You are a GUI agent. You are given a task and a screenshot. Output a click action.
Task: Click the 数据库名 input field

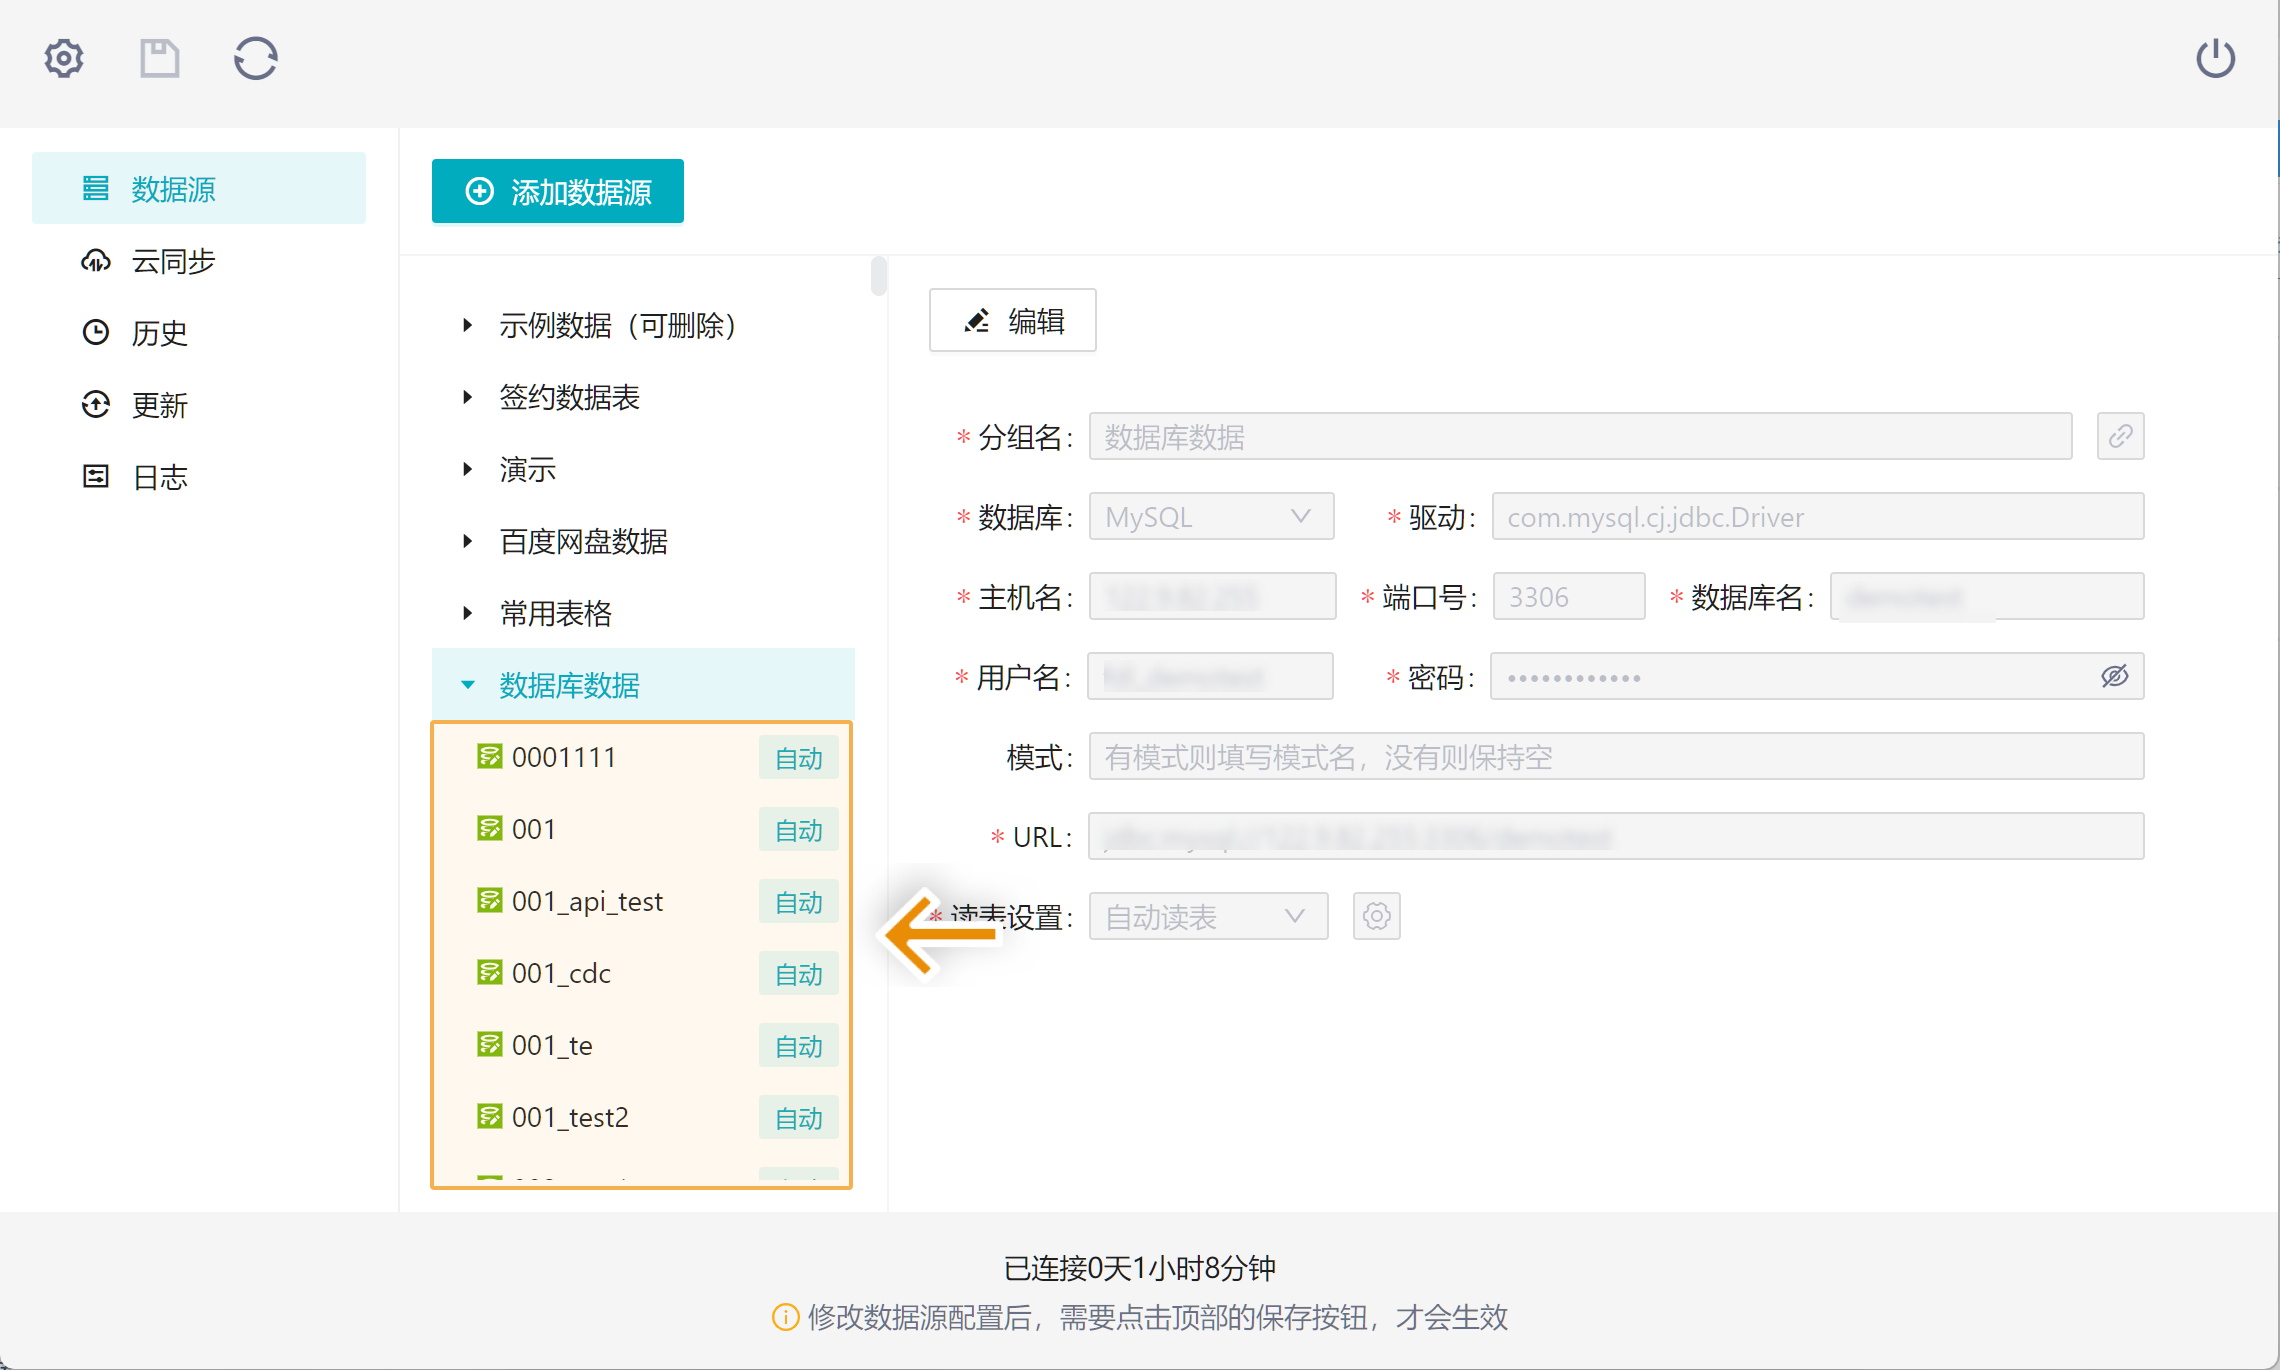[x=1987, y=596]
